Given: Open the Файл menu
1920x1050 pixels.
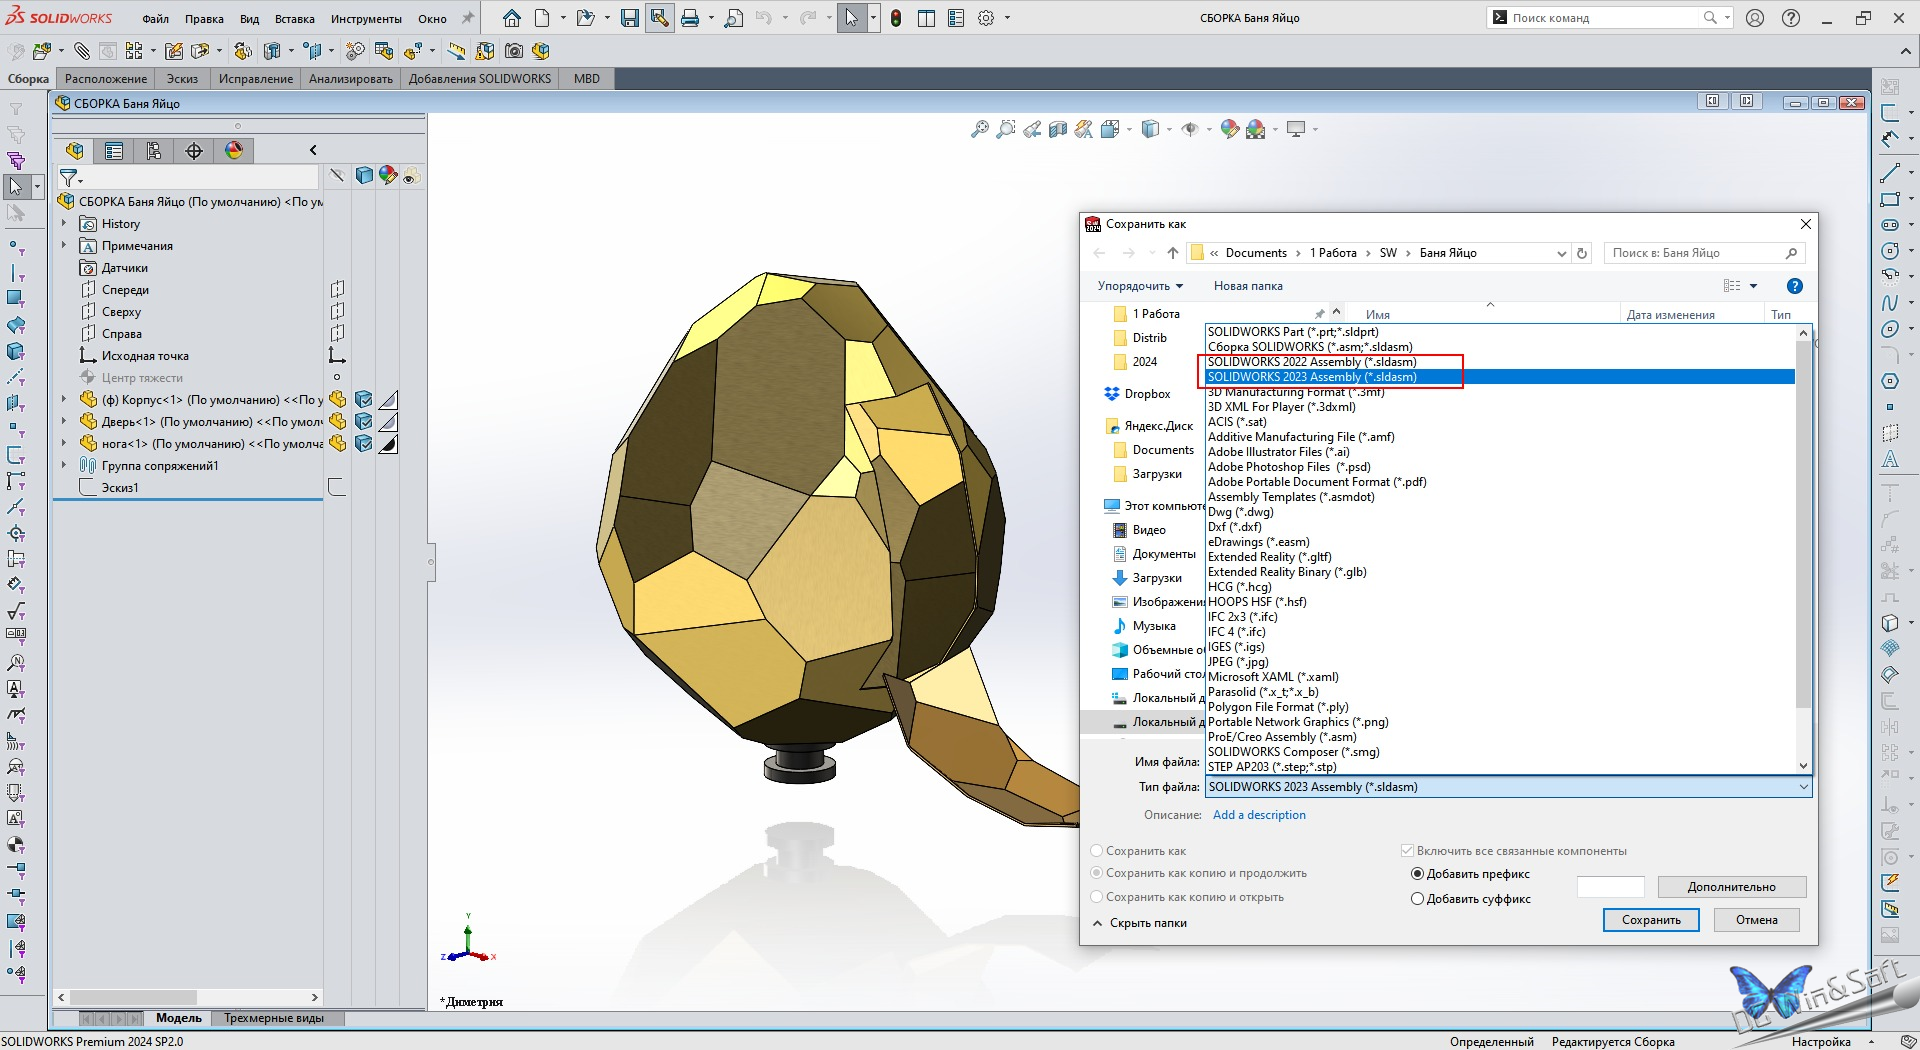Looking at the screenshot, I should pos(155,19).
